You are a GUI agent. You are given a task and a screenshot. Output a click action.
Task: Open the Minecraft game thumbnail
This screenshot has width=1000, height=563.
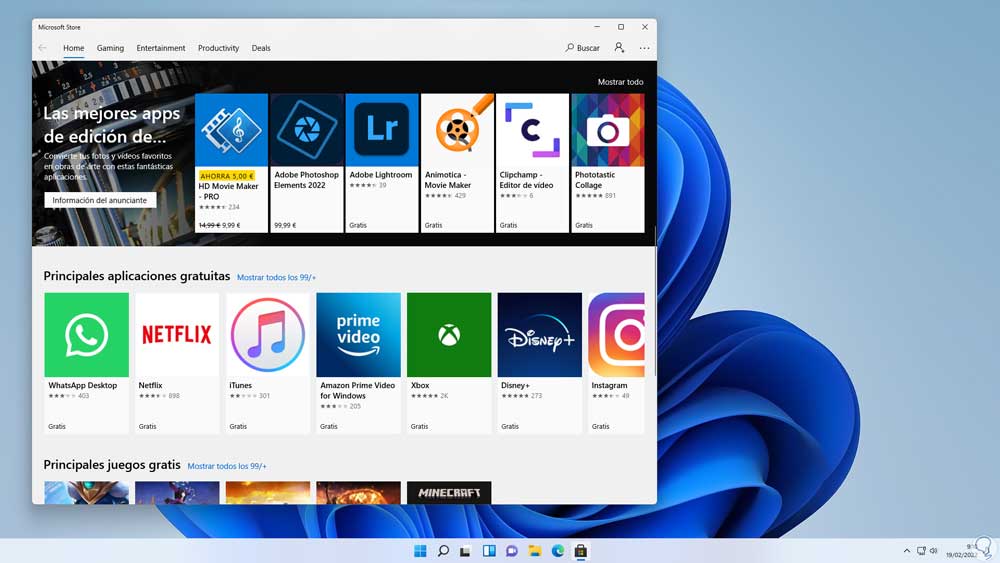[x=449, y=492]
